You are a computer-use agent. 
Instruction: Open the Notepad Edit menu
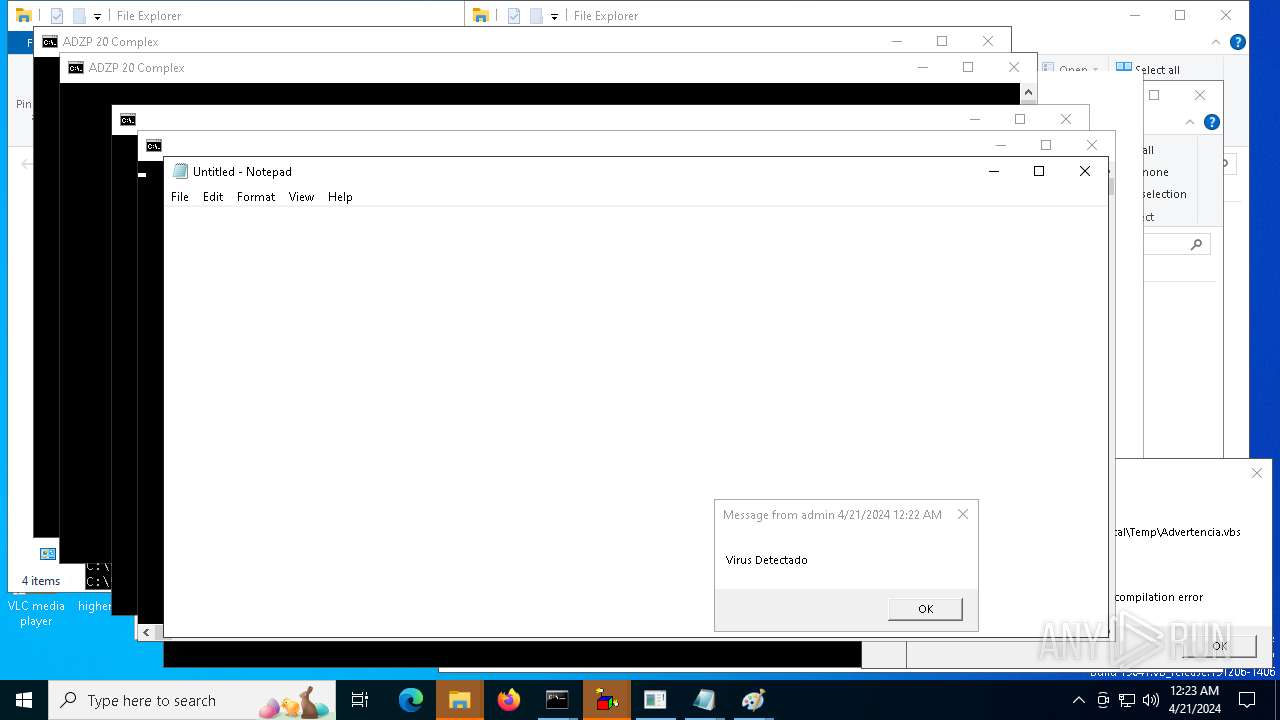213,197
